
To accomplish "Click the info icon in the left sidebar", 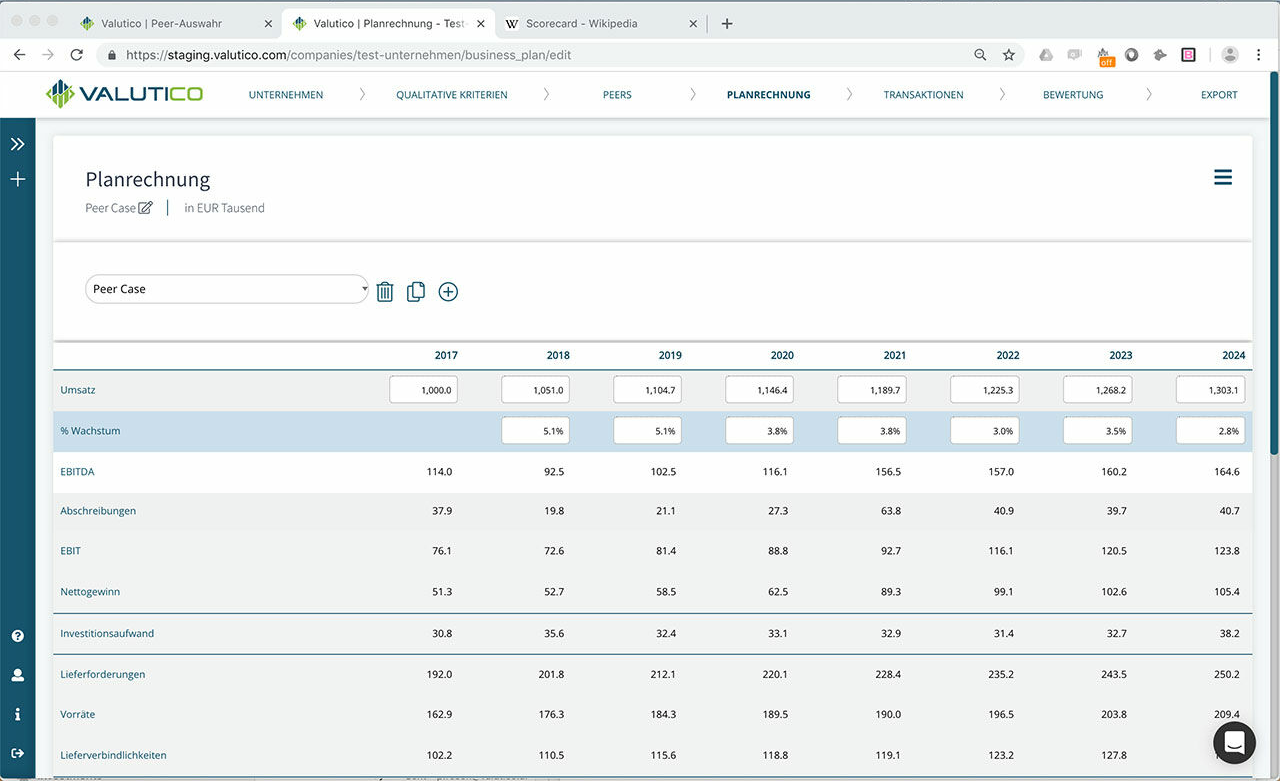I will click(x=17, y=713).
